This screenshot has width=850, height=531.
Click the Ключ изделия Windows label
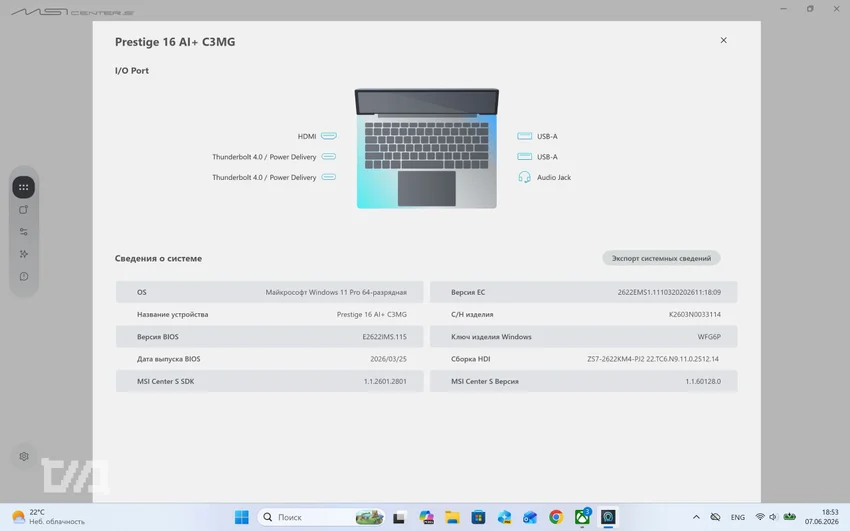coord(491,336)
